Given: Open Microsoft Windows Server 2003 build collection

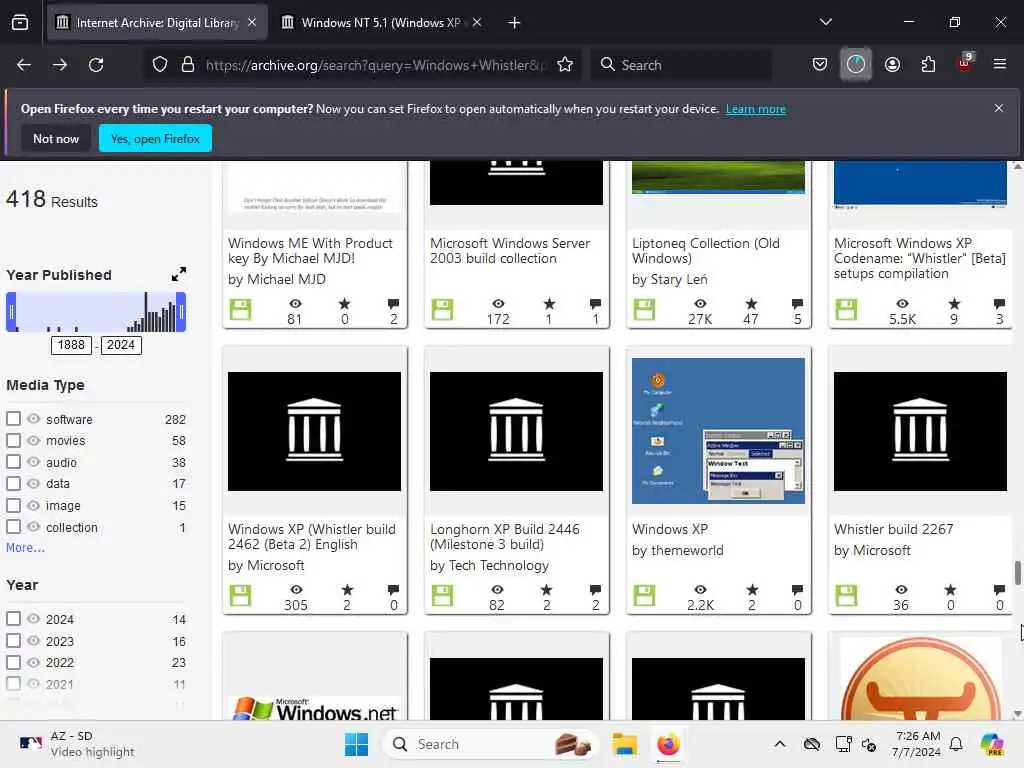Looking at the screenshot, I should click(x=510, y=251).
